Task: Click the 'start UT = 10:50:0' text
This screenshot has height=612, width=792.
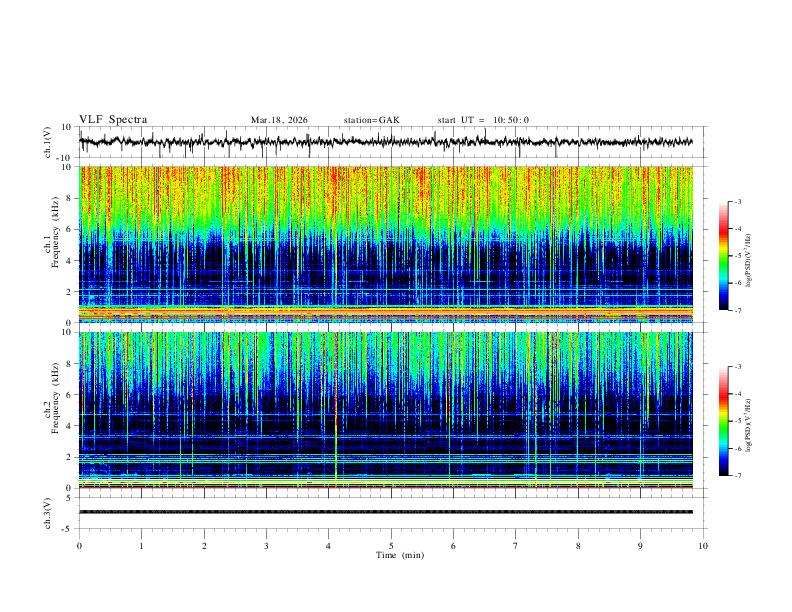Action: click(x=483, y=120)
